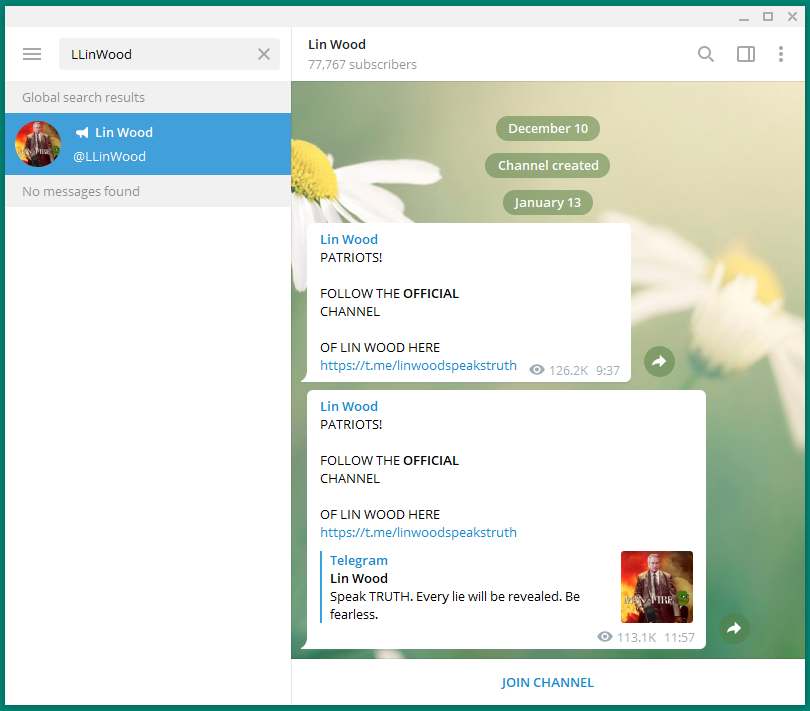The image size is (810, 711).
Task: Maximize the Telegram window
Action: [768, 16]
